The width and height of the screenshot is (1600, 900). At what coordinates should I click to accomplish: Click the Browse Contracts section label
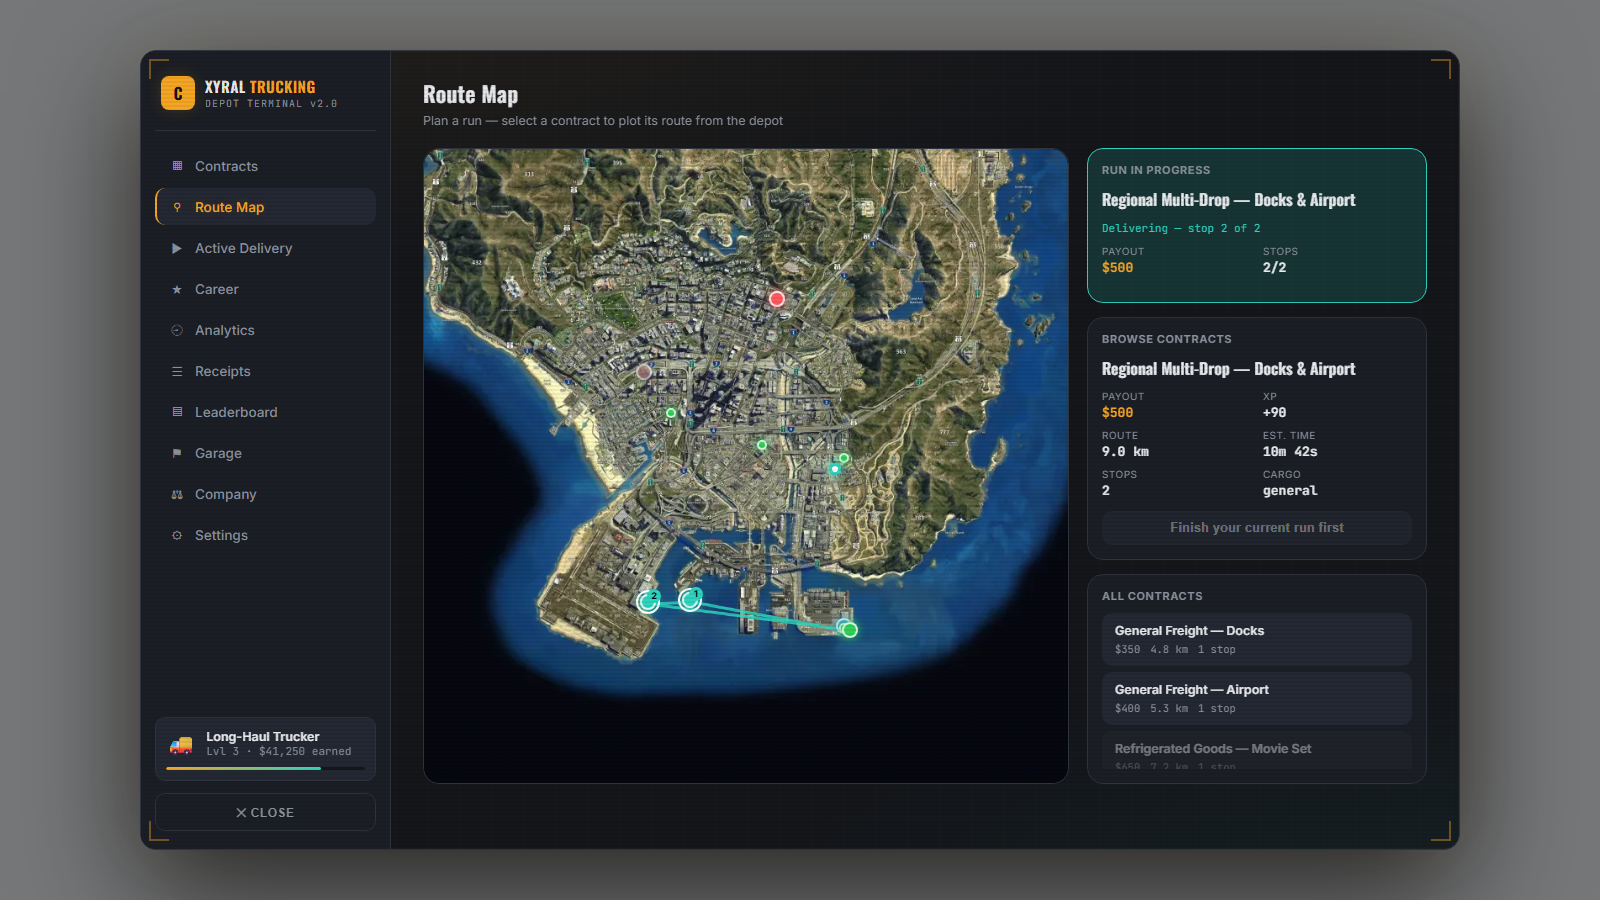[1166, 339]
